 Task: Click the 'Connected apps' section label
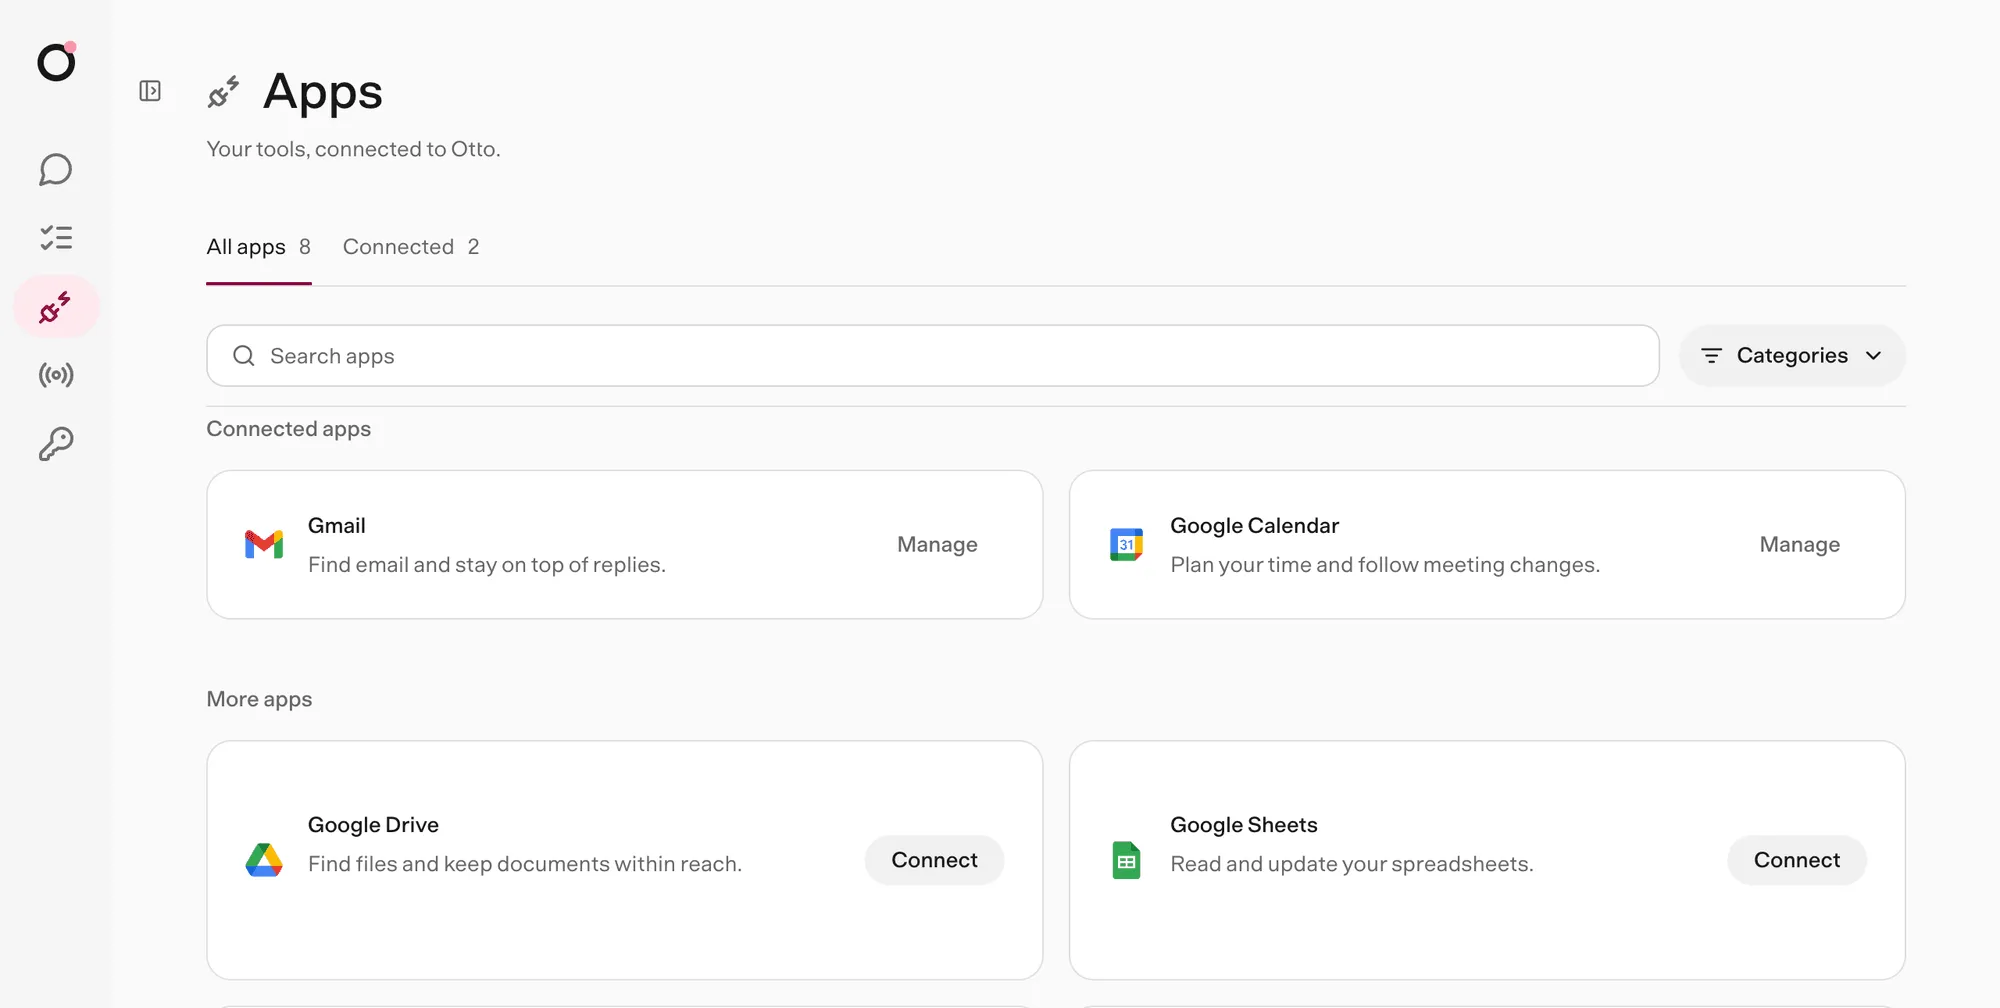point(289,429)
